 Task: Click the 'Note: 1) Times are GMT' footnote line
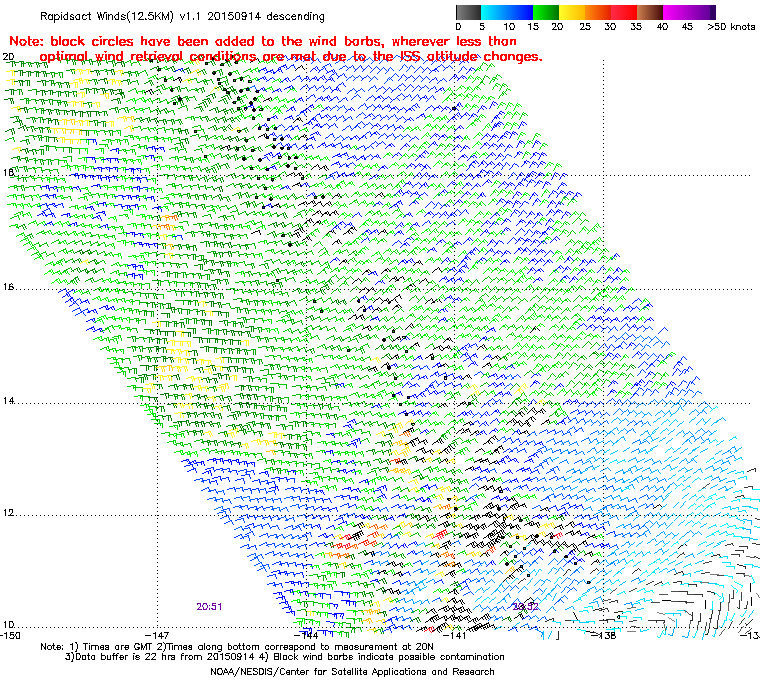tap(237, 647)
